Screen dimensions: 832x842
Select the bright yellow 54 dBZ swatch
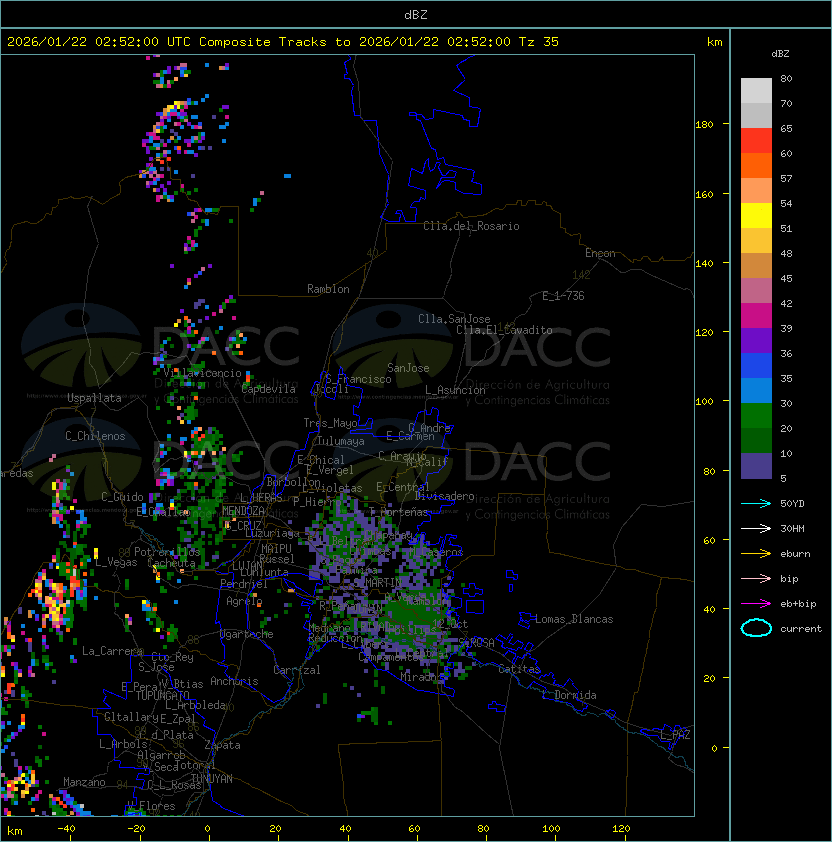coord(756,215)
